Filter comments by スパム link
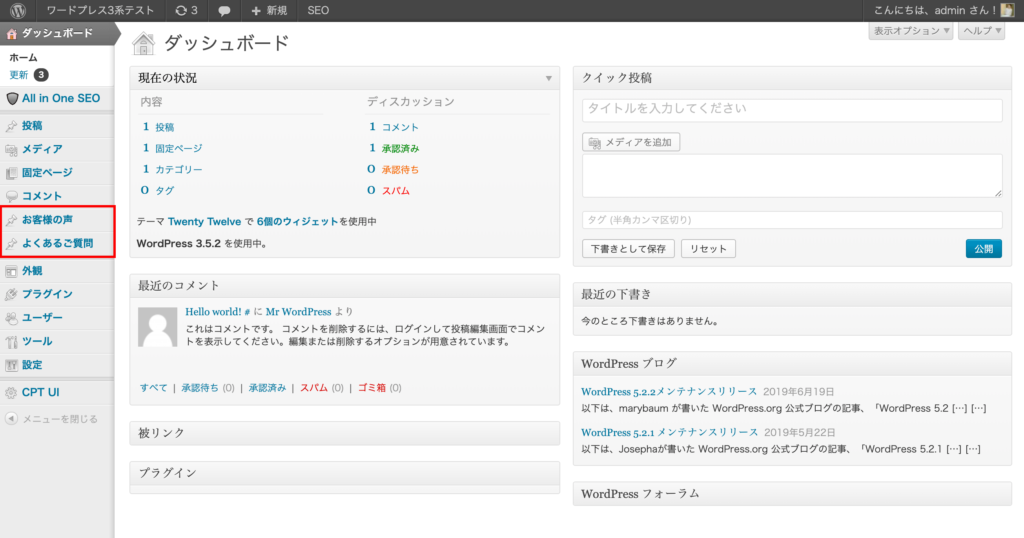The image size is (1024, 538). (x=314, y=388)
